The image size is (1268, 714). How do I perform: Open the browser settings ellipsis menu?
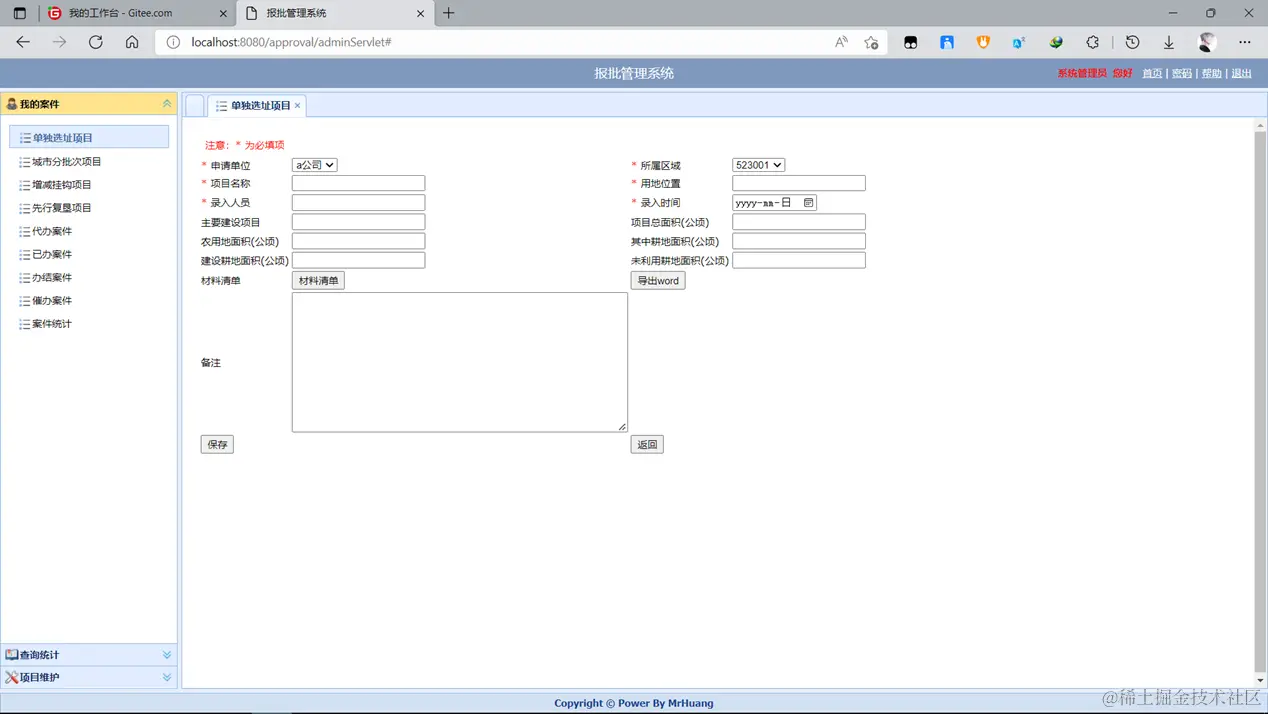click(1244, 42)
